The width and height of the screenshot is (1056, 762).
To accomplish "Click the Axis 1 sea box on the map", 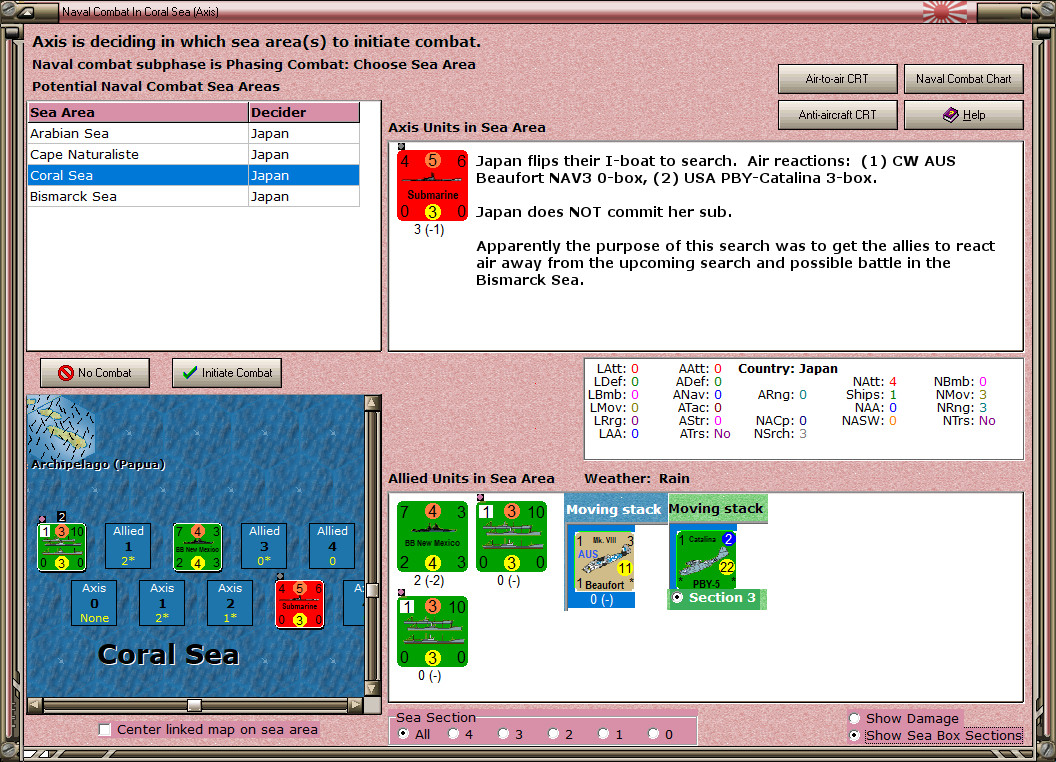I will 162,603.
